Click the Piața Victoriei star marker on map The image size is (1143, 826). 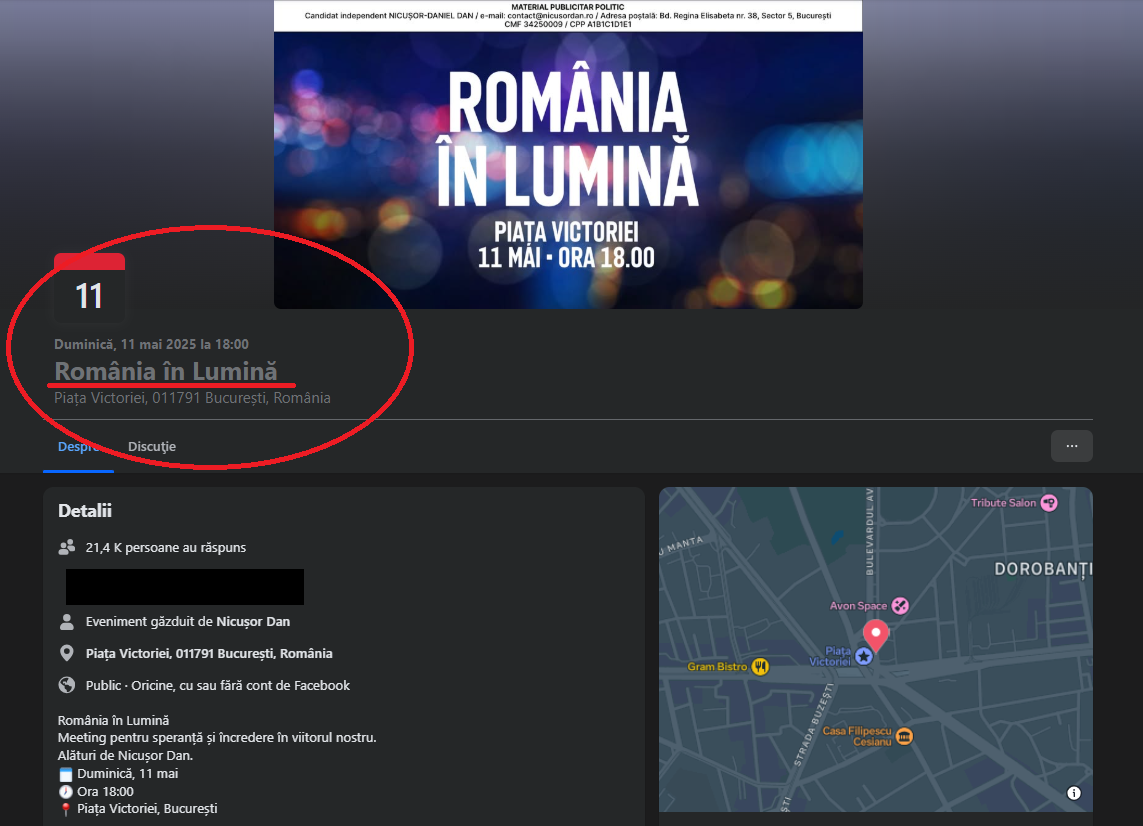pyautogui.click(x=864, y=656)
